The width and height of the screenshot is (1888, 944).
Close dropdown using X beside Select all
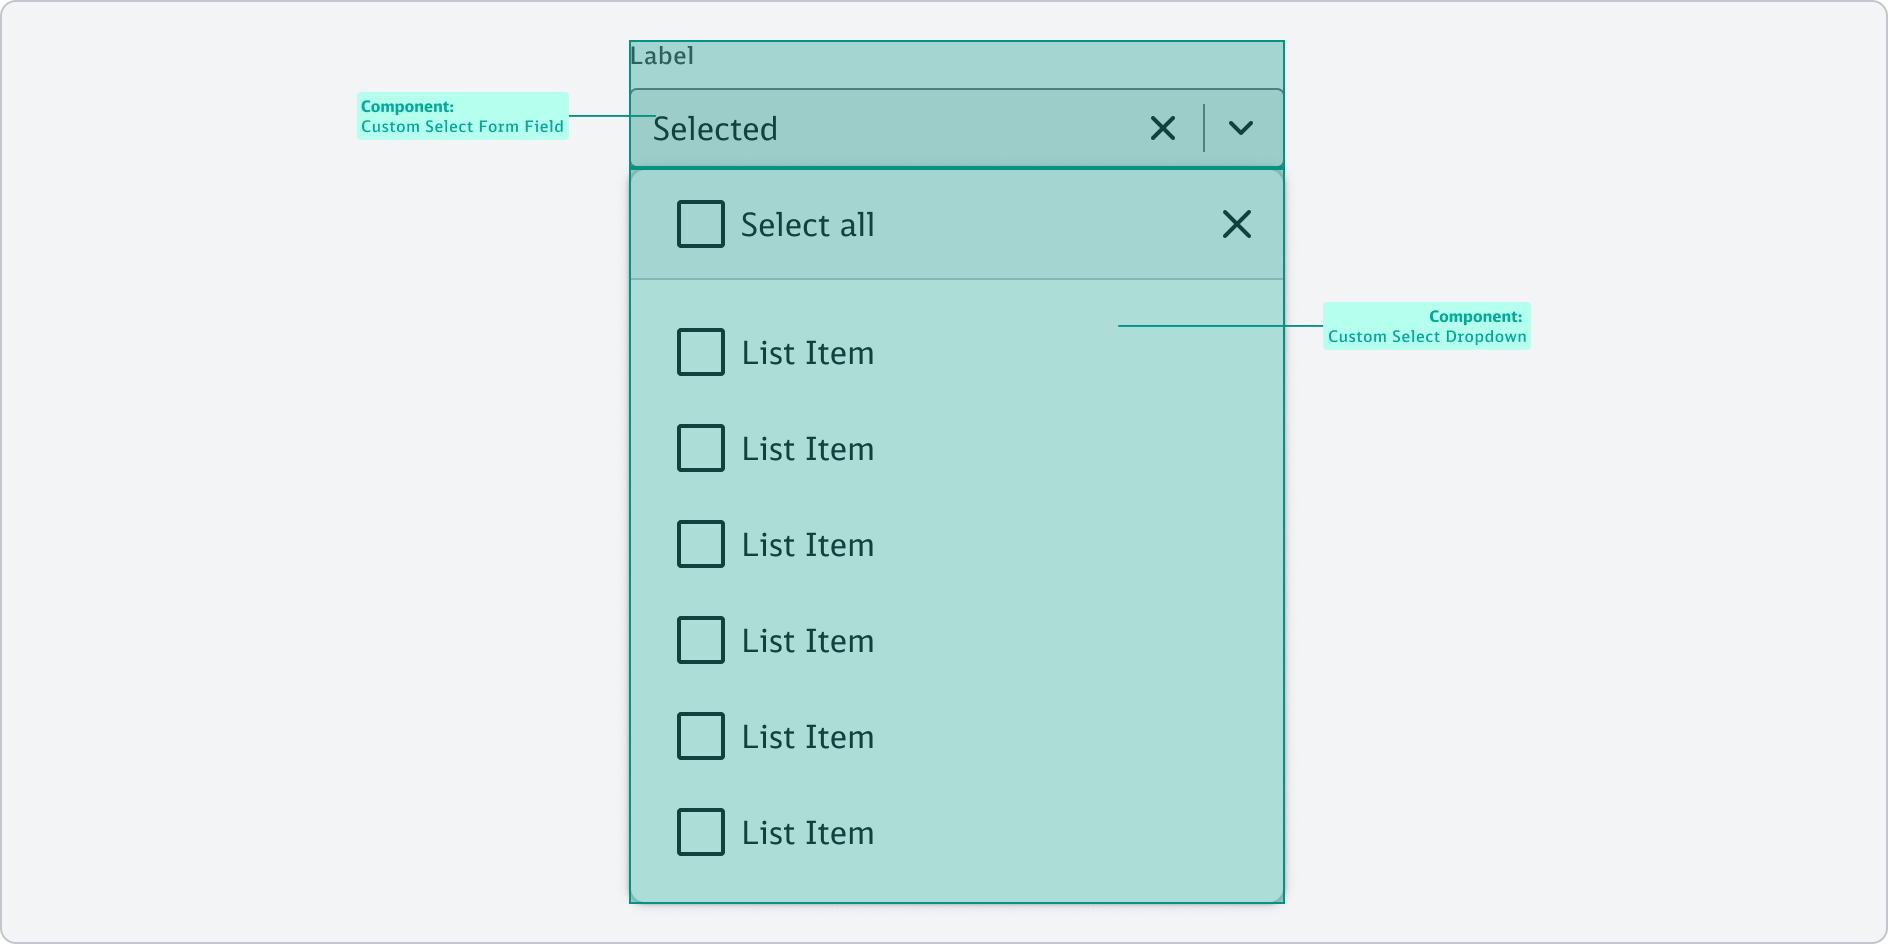[x=1236, y=224]
